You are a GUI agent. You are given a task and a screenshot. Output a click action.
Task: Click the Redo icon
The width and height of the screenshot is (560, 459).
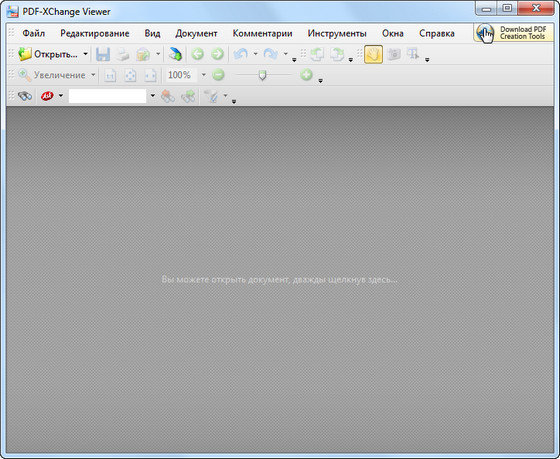click(x=271, y=54)
